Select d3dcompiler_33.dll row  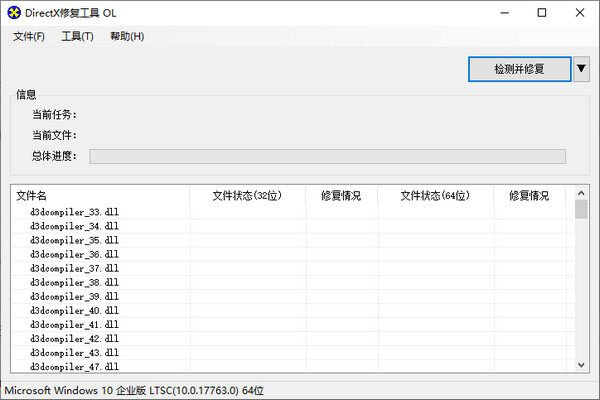click(x=293, y=212)
